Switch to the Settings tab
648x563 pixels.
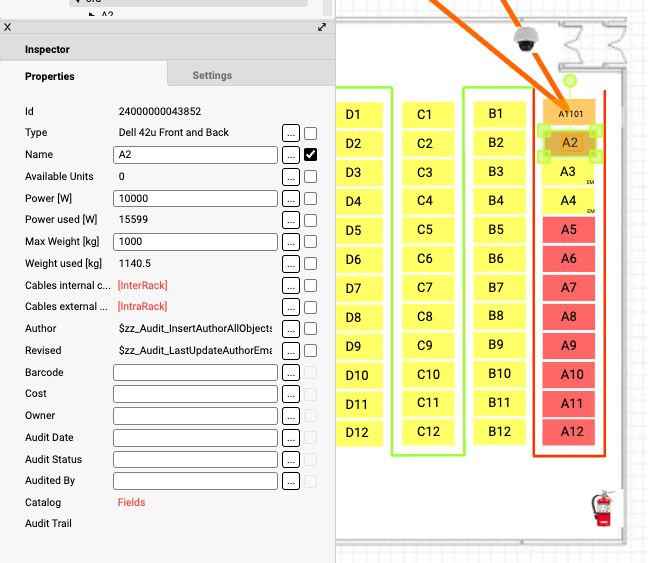(212, 75)
